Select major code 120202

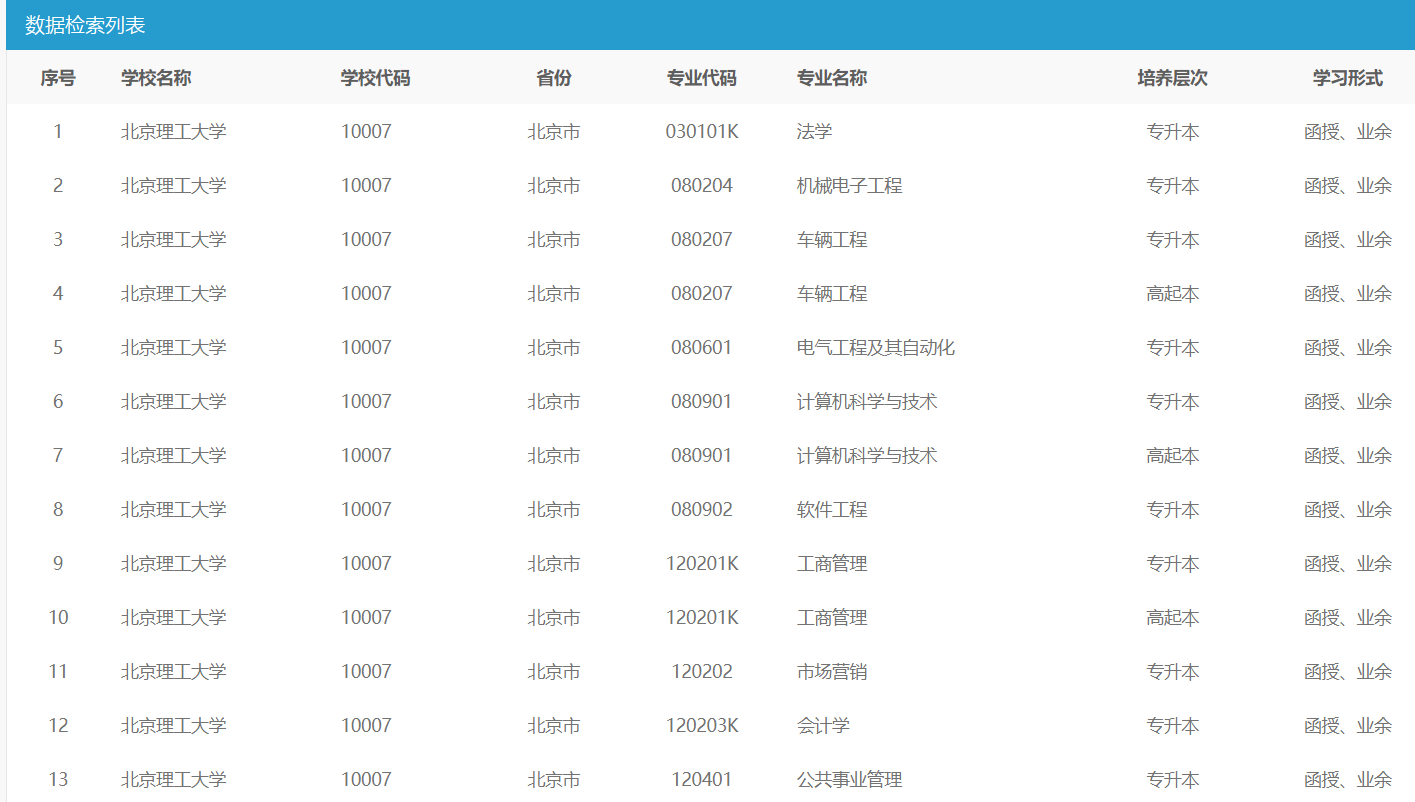702,671
